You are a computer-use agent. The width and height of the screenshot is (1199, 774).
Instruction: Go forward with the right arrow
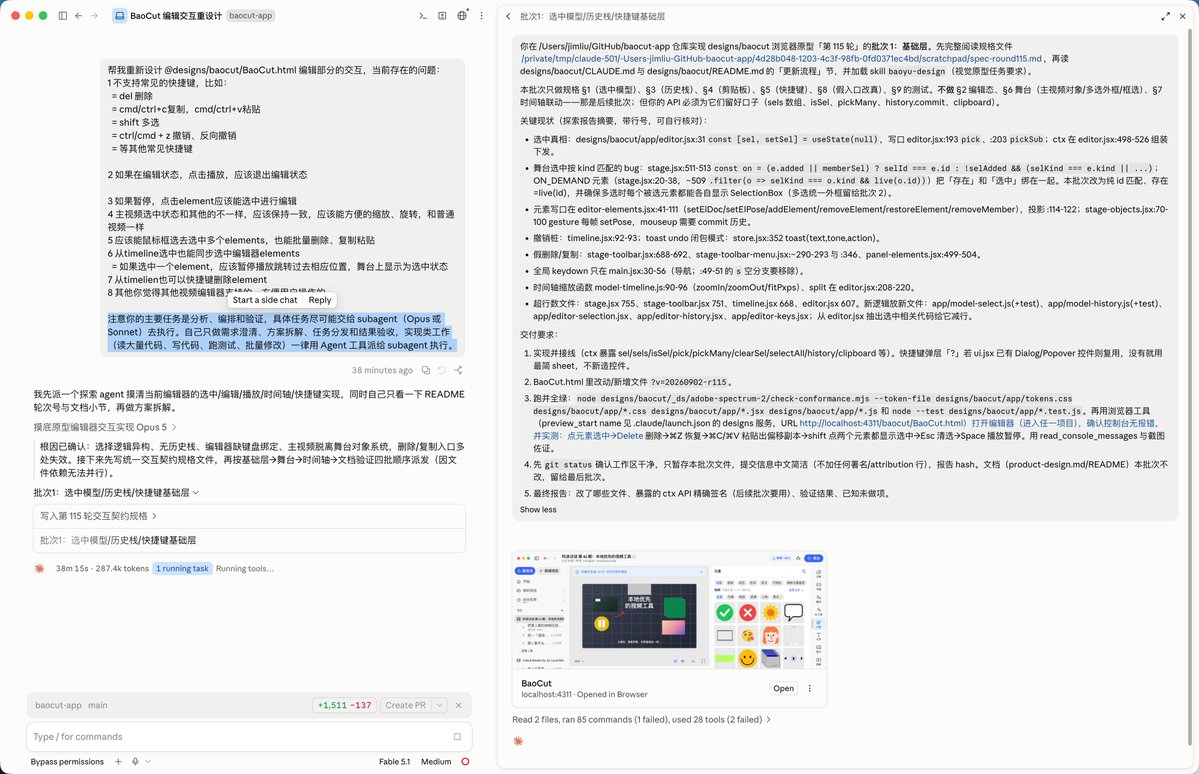point(94,15)
